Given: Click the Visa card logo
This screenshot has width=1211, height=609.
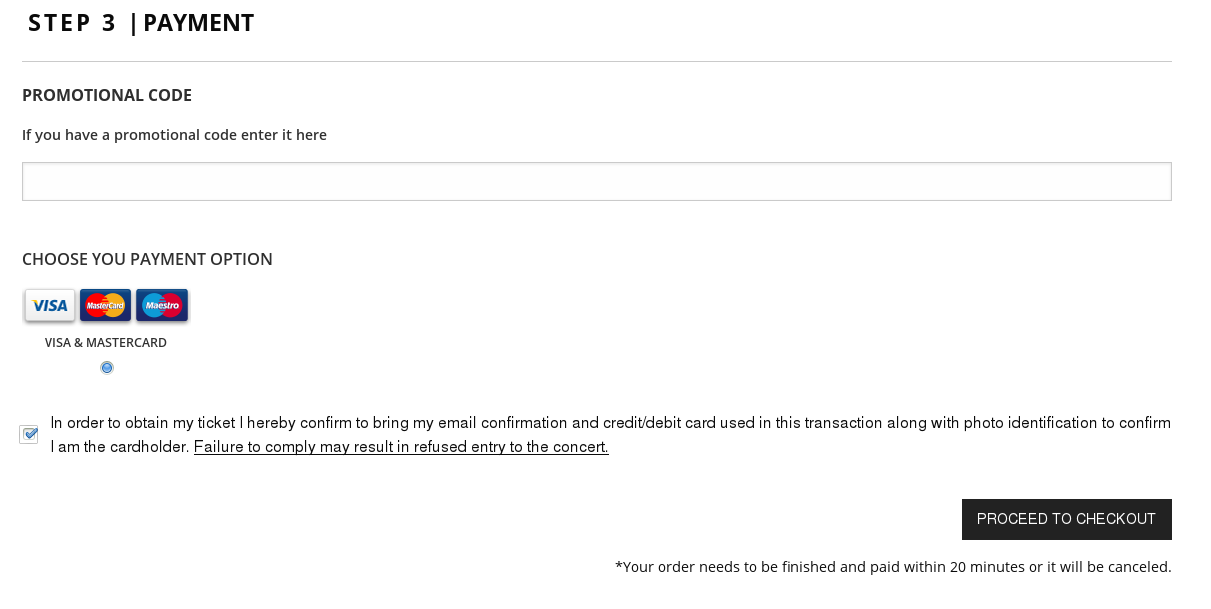Looking at the screenshot, I should (50, 306).
